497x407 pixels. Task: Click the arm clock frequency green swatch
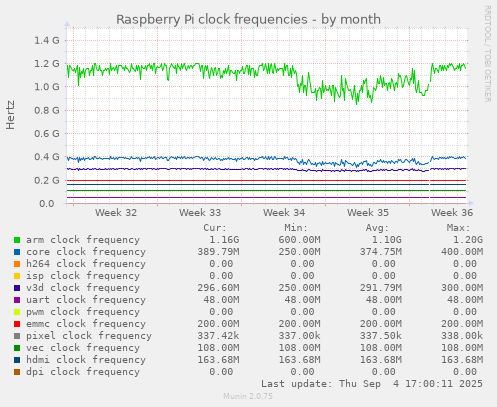(17, 240)
